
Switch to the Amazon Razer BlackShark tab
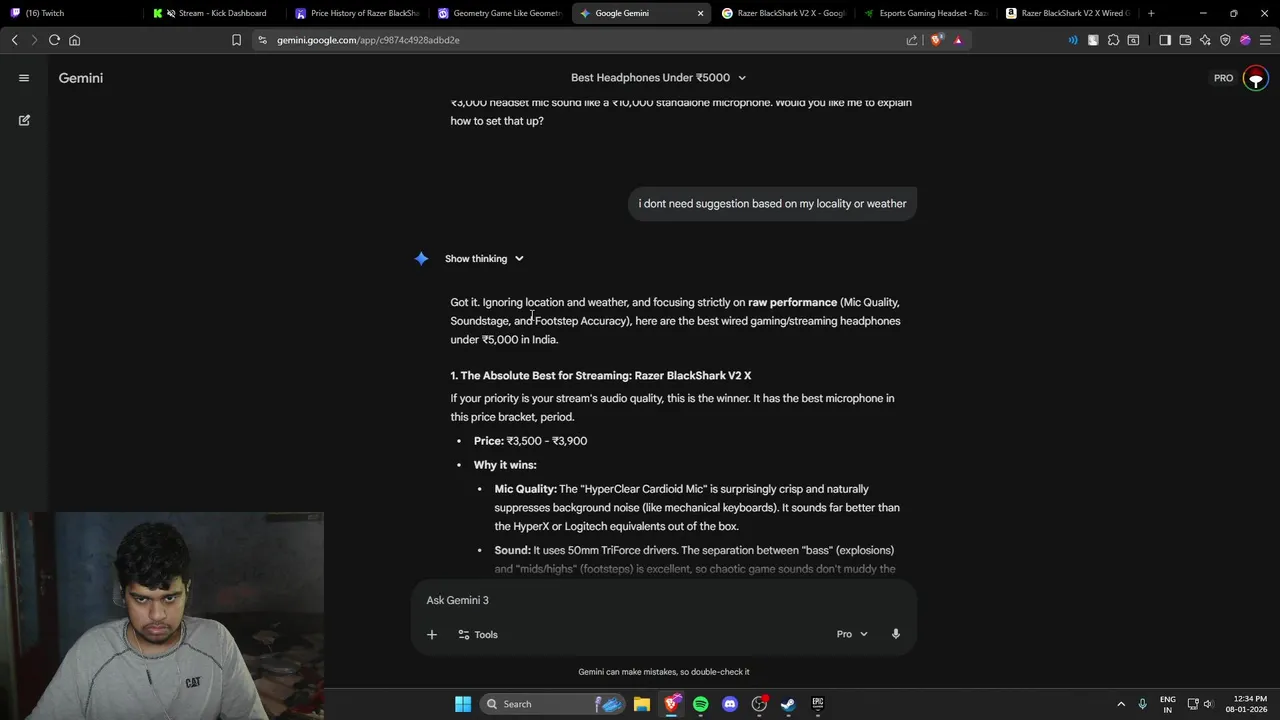click(x=1068, y=13)
